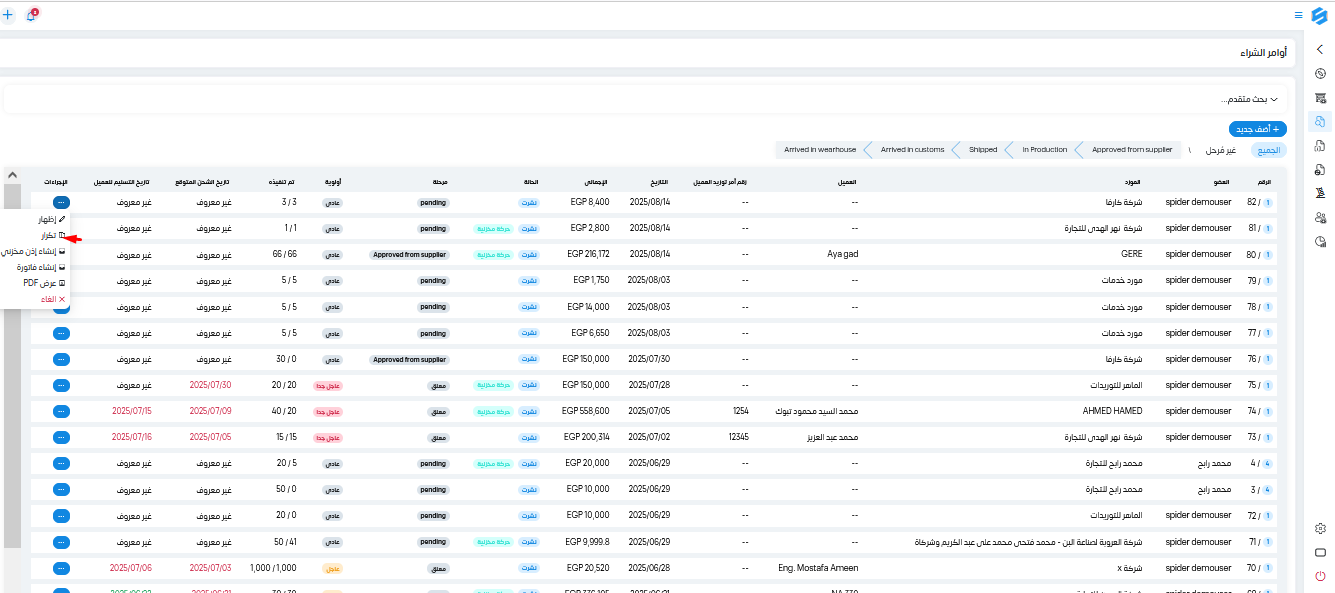Click the scroll-up arrow of table scrollbar
The width and height of the screenshot is (1335, 593).
point(12,175)
